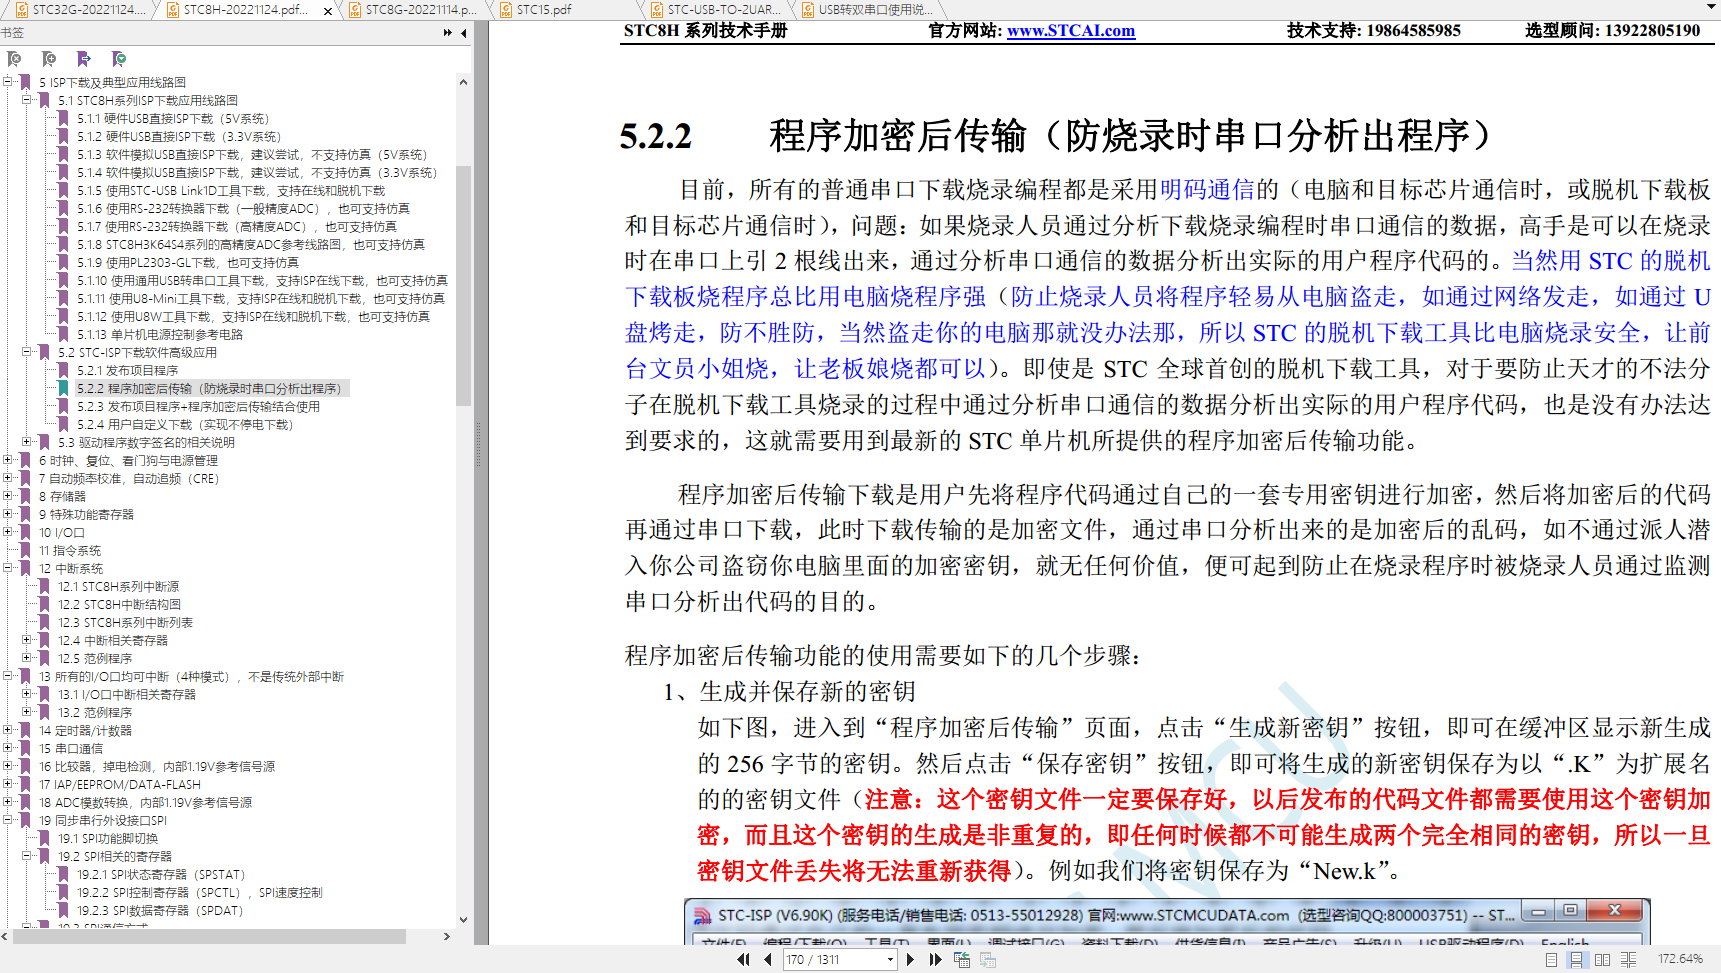The image size is (1721, 973).
Task: Select bookmark 5.1.13 单片机电源控制参考电路
Action: [x=160, y=334]
